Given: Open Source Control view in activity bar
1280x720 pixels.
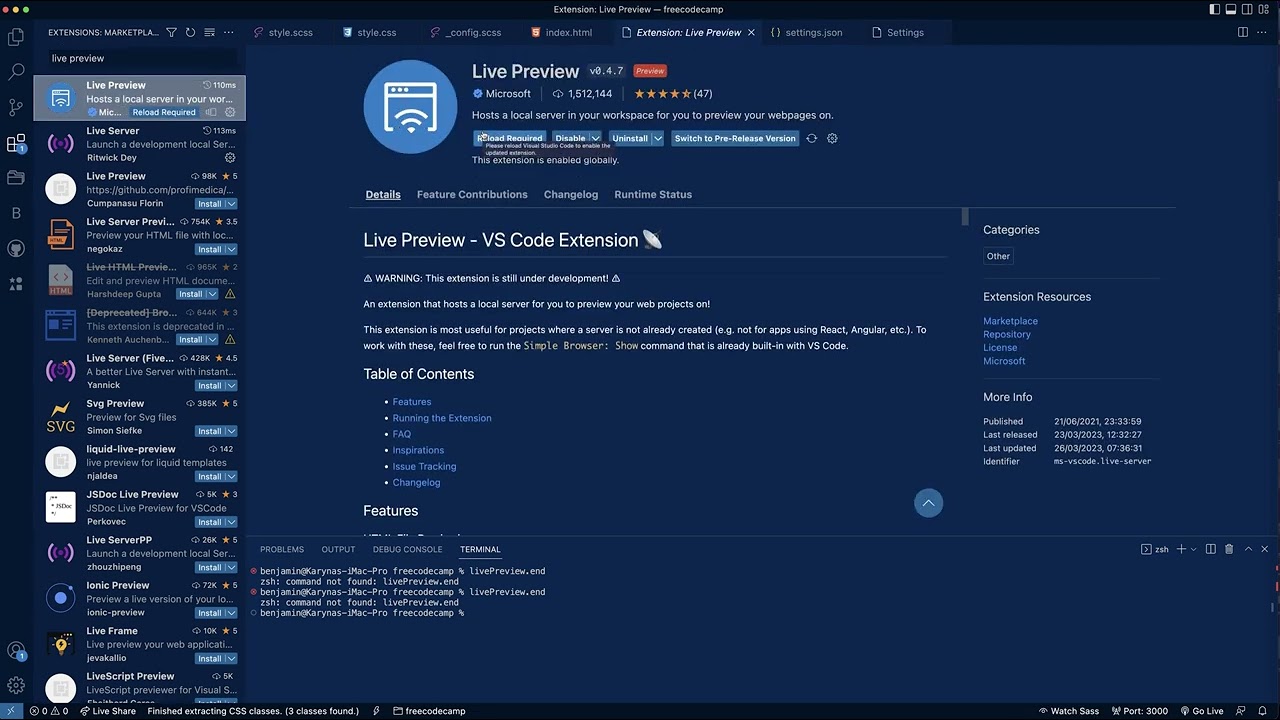Looking at the screenshot, I should click(16, 107).
